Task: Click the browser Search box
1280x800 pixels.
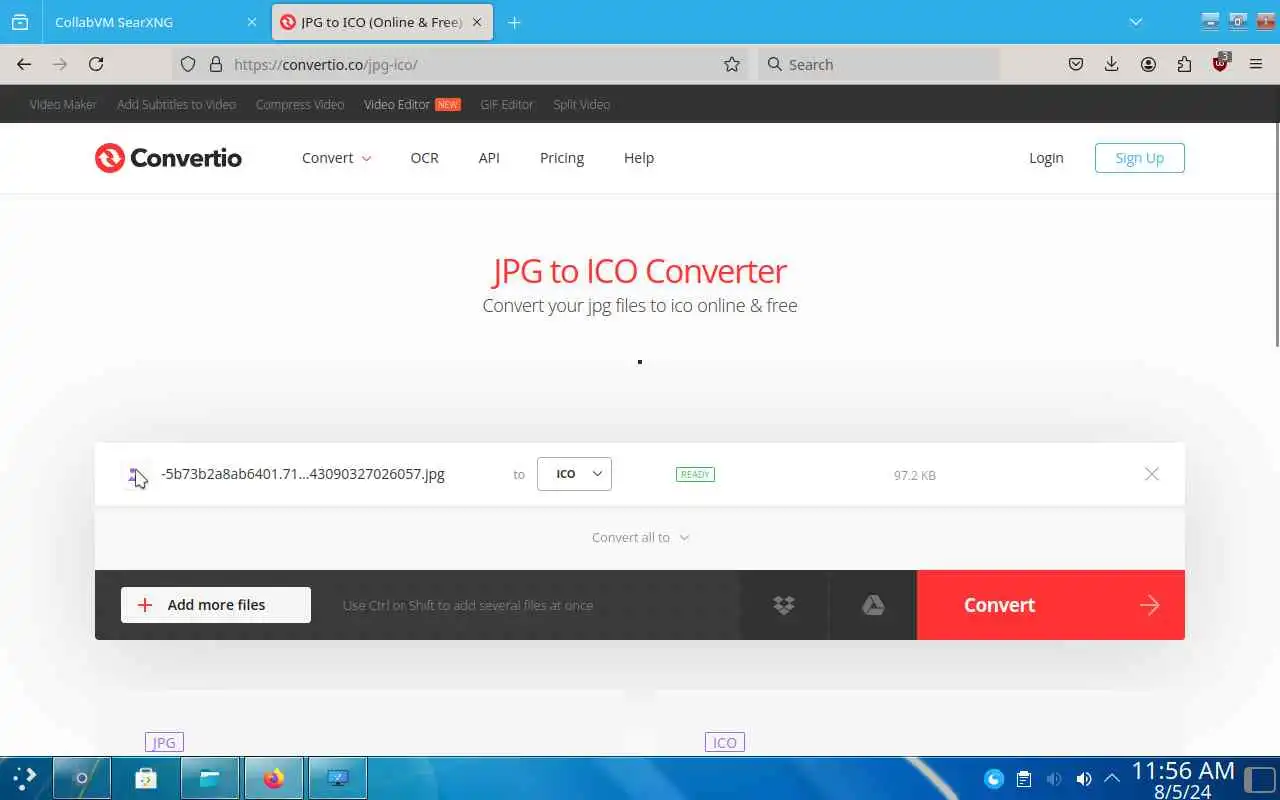Action: tap(878, 64)
